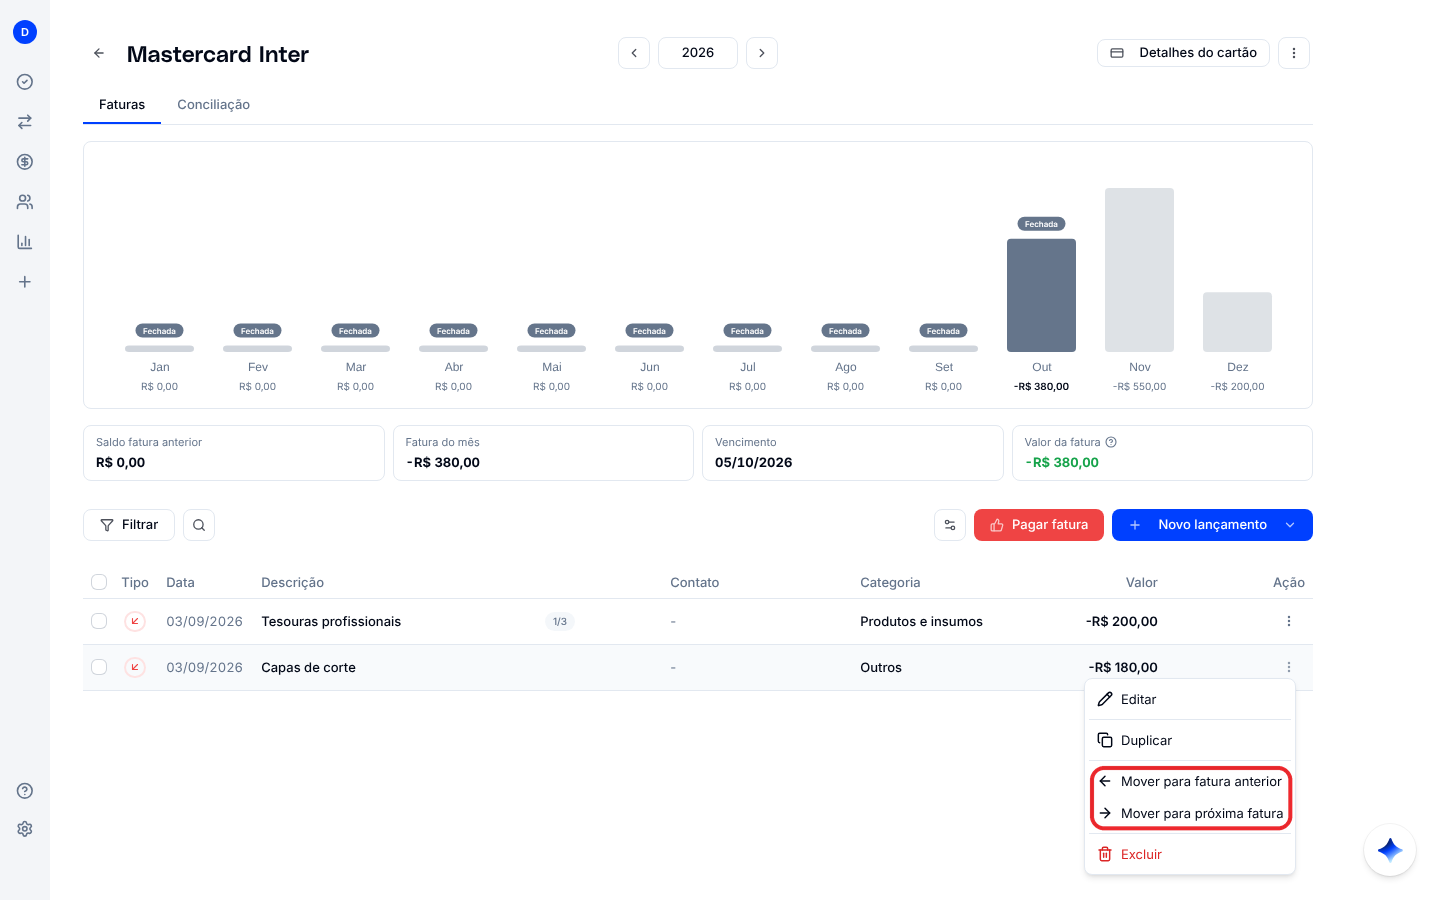Toggle the select-all checkbox in table header

[x=99, y=582]
